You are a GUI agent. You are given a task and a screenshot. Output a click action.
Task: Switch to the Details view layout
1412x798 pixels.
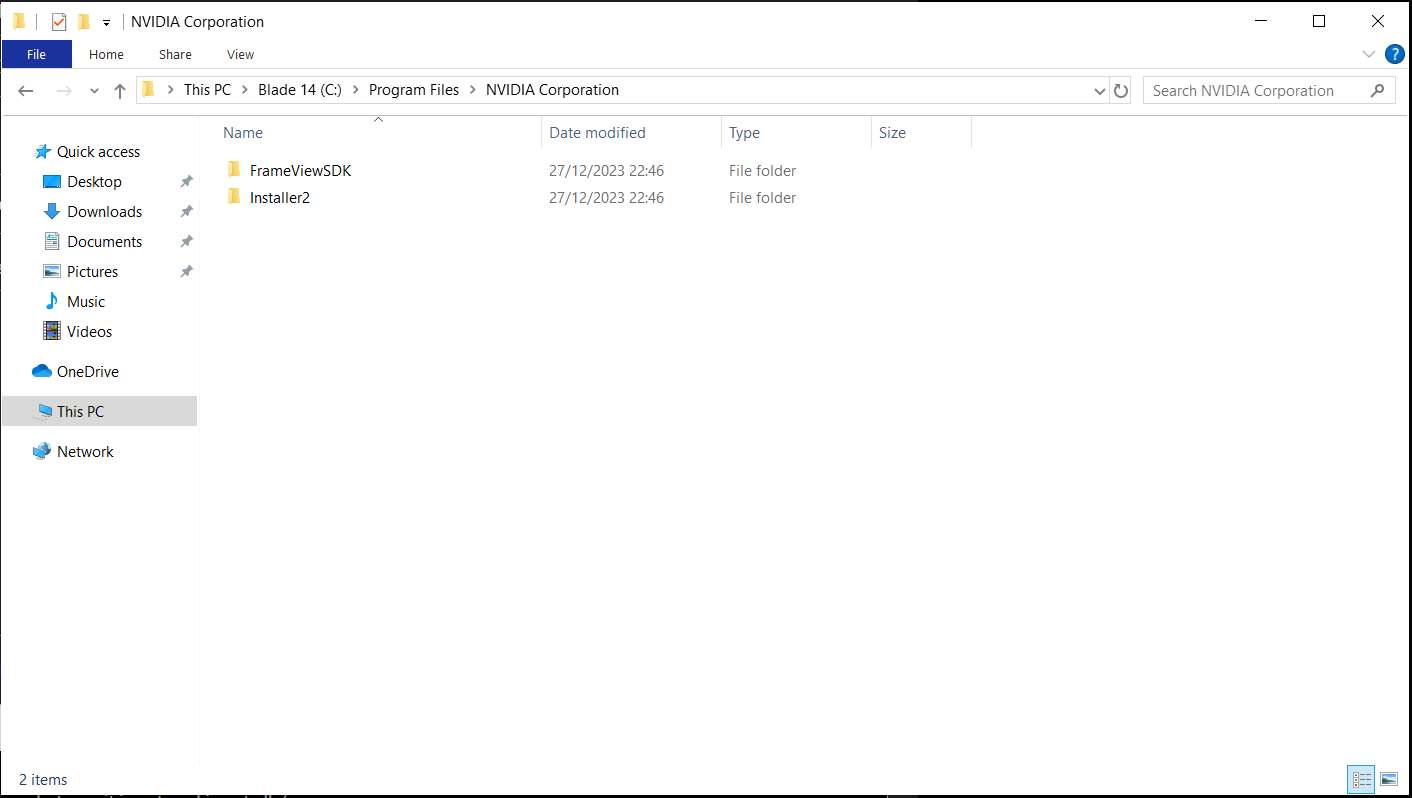coord(1361,779)
